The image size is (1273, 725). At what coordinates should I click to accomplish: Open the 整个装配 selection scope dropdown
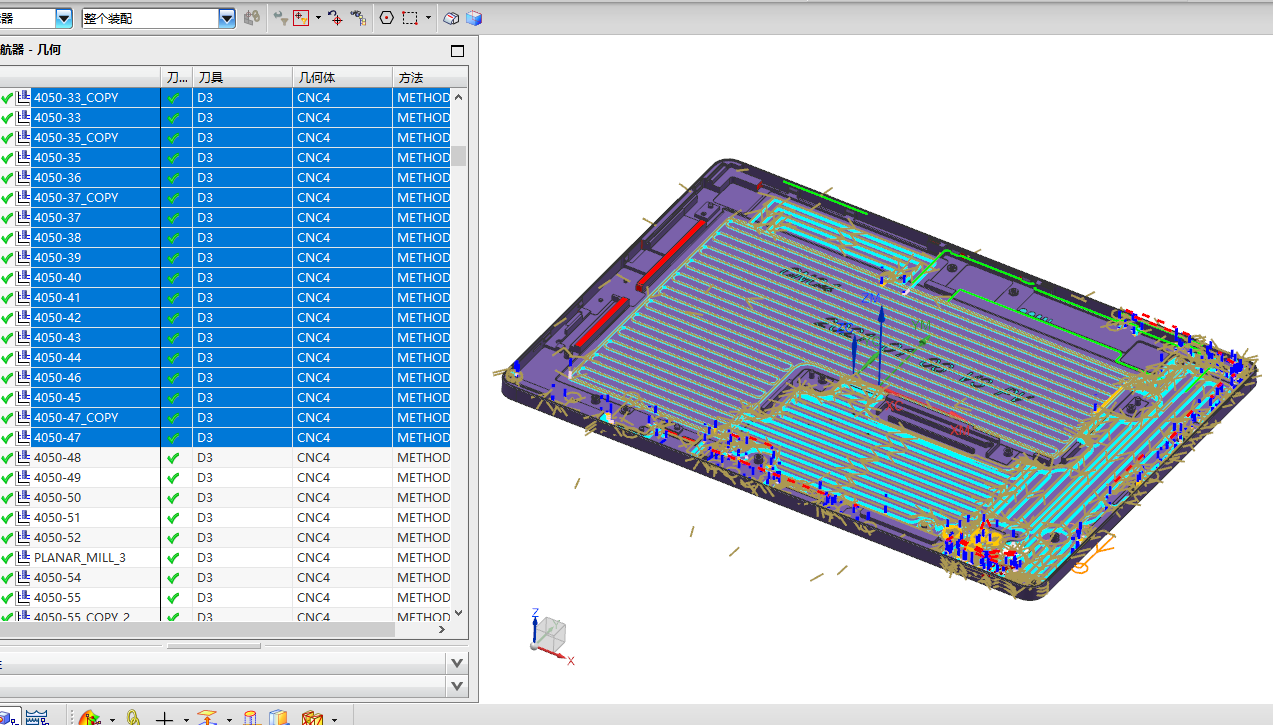[x=226, y=18]
